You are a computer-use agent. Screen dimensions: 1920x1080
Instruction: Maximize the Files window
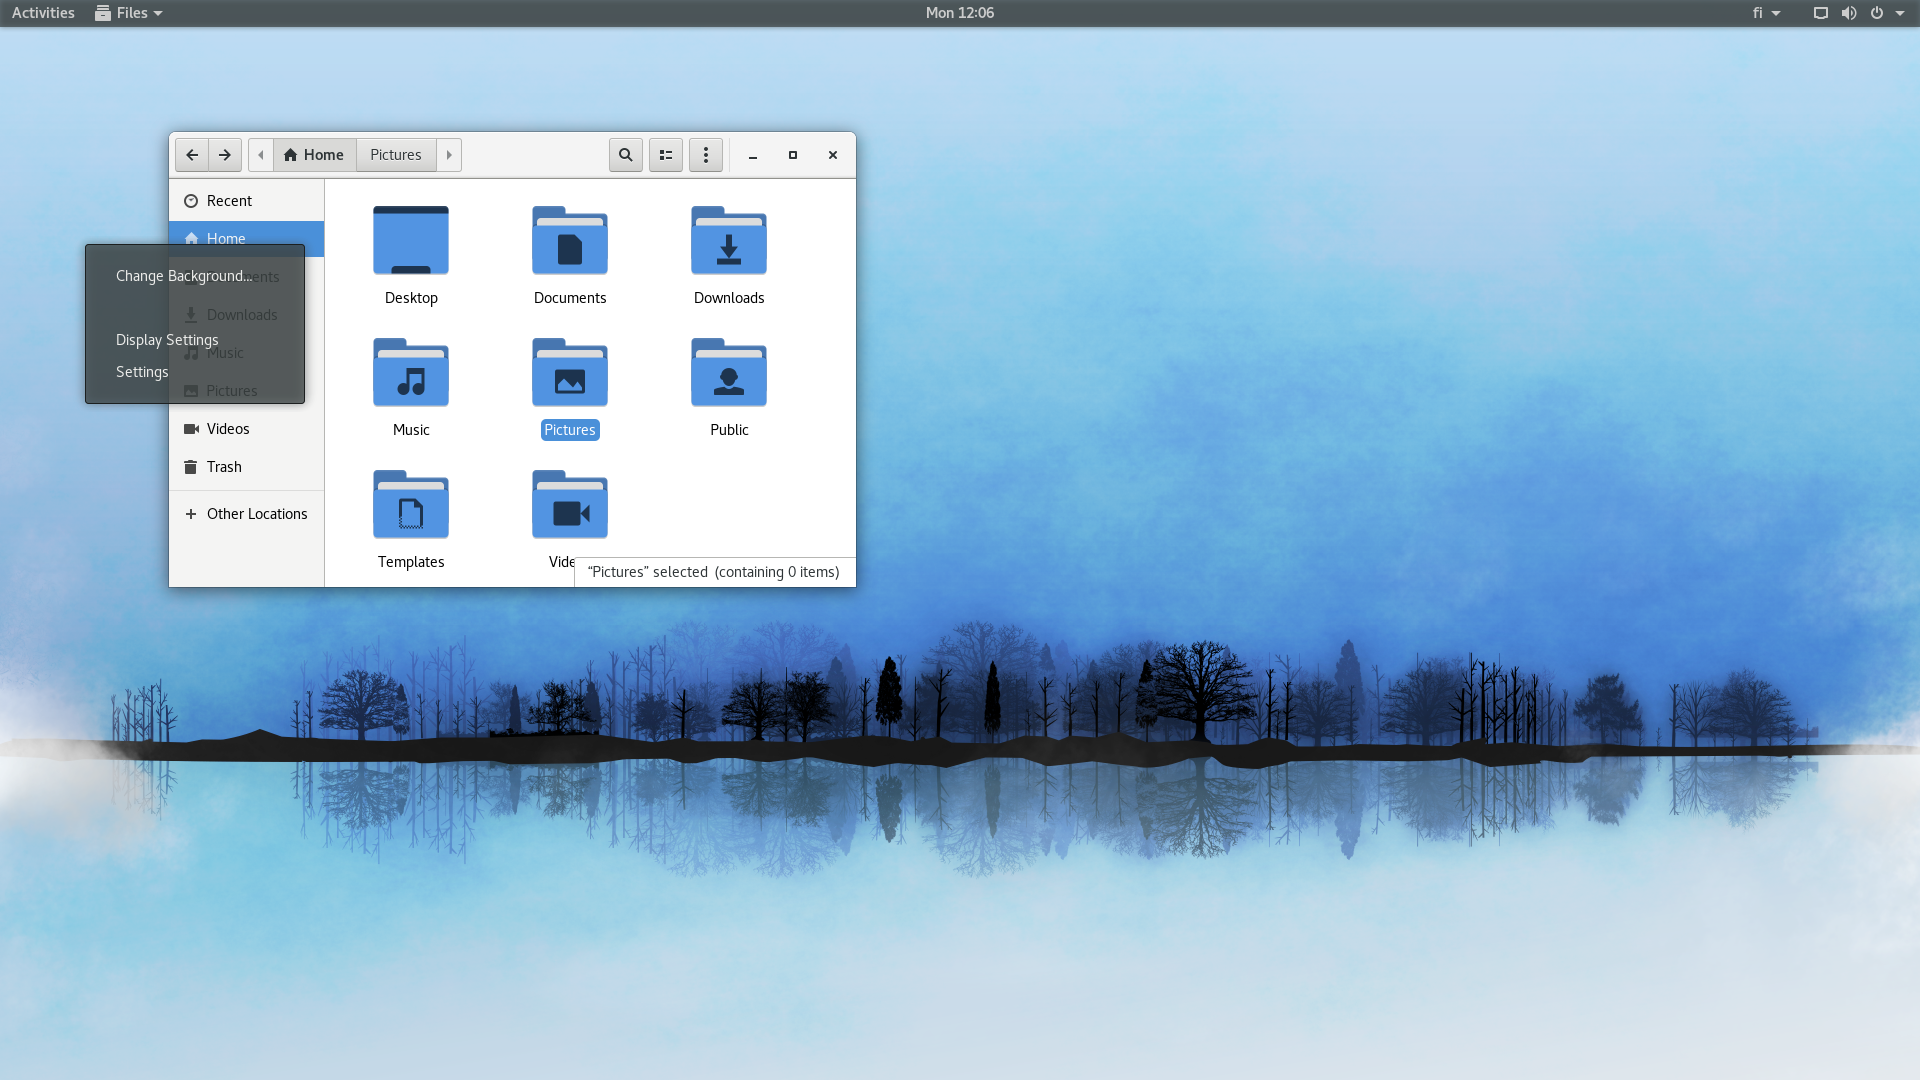pos(793,155)
